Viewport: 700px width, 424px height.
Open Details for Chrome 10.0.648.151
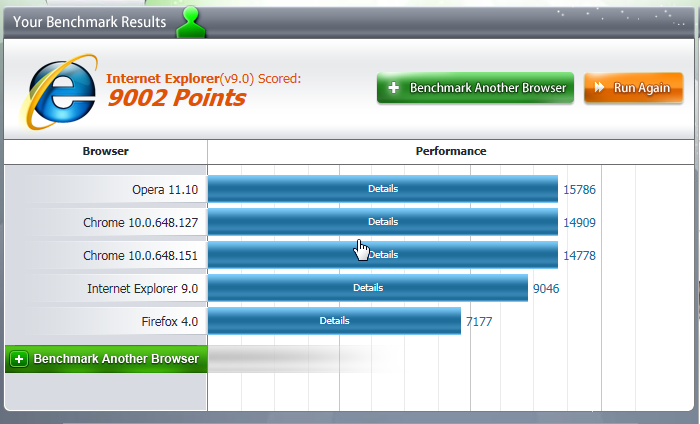tap(383, 255)
